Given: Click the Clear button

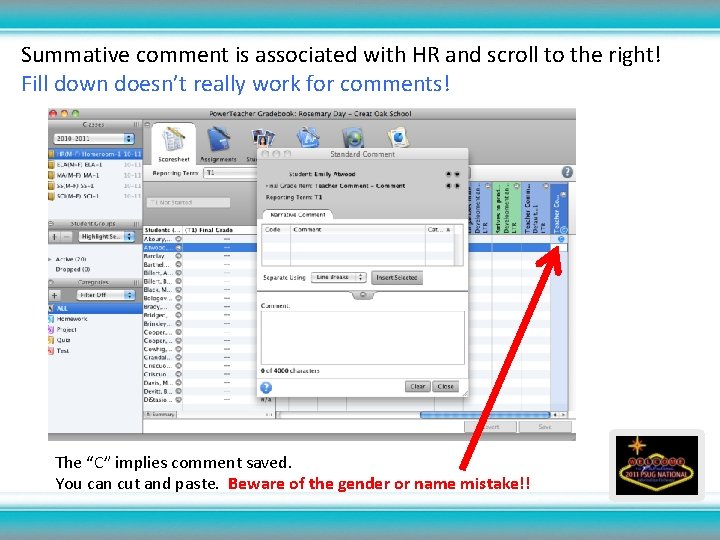Looking at the screenshot, I should tap(417, 387).
